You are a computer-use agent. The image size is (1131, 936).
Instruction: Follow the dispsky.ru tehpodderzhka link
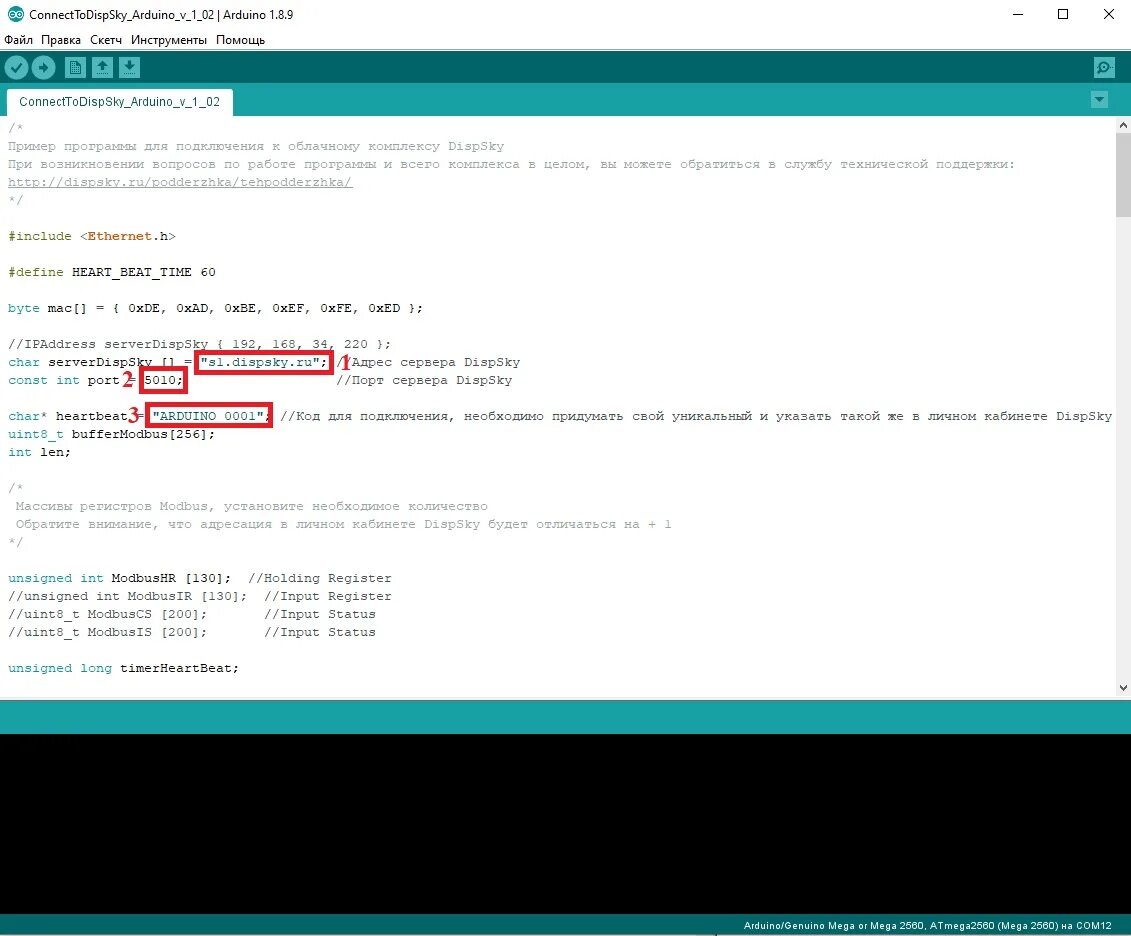[x=180, y=182]
